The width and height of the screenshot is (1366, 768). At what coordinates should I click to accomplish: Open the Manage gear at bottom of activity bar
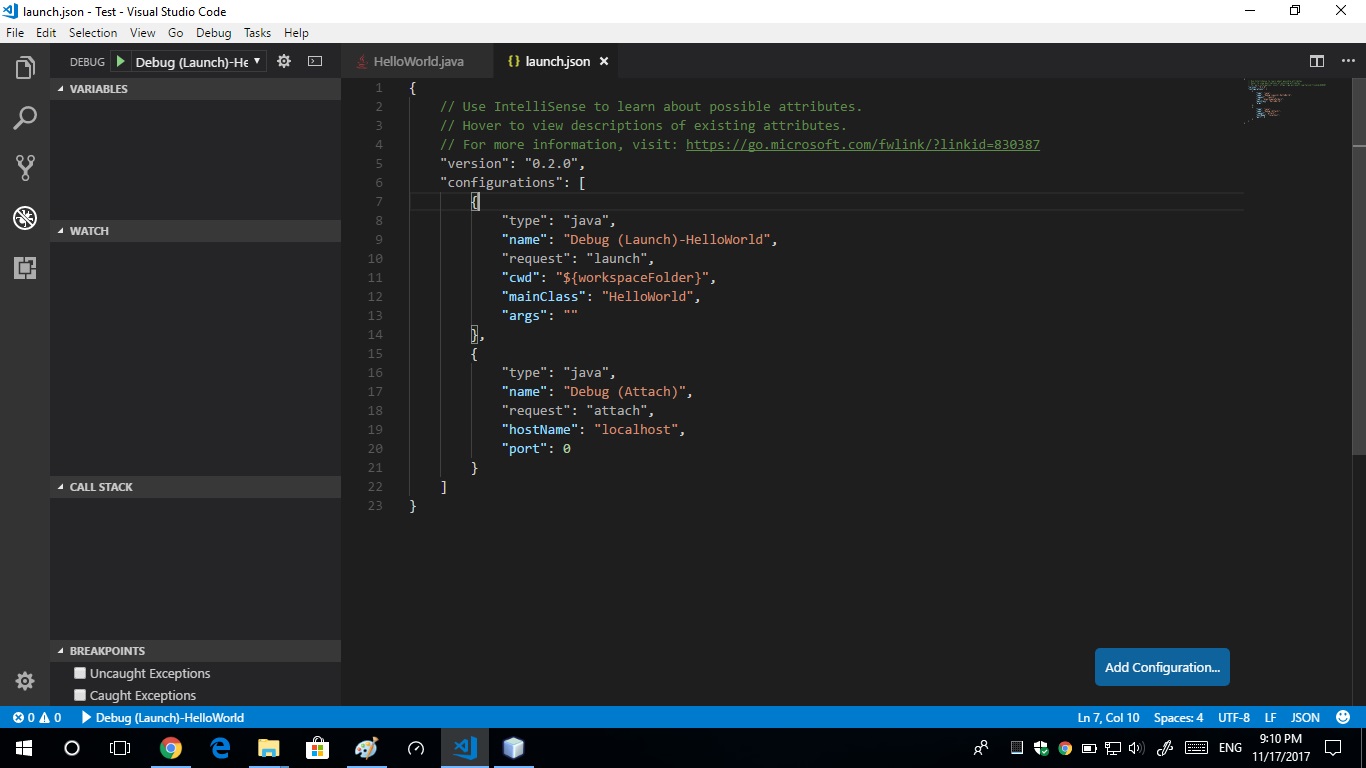click(25, 681)
